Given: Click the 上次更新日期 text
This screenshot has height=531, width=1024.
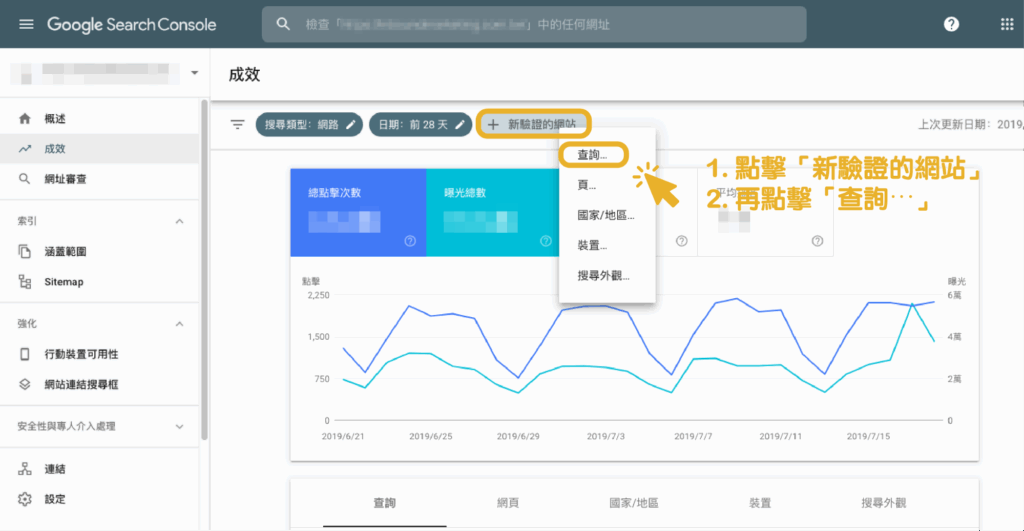Looking at the screenshot, I should click(970, 124).
